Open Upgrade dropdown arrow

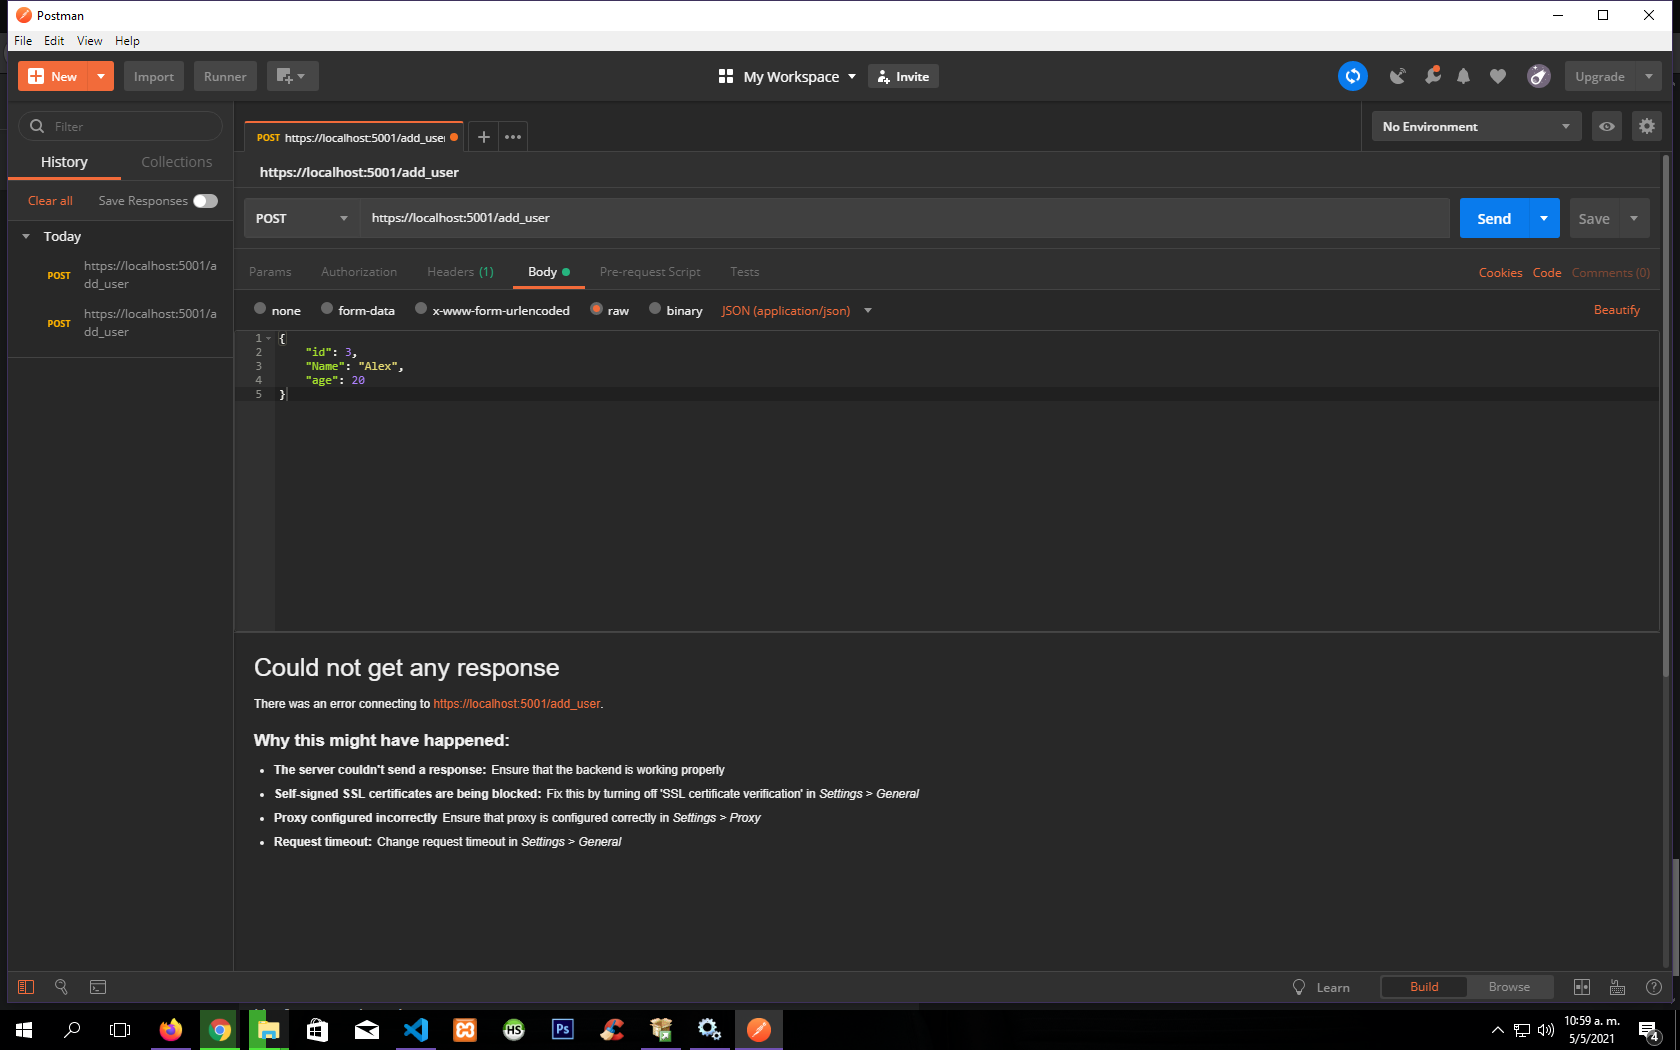coord(1649,76)
